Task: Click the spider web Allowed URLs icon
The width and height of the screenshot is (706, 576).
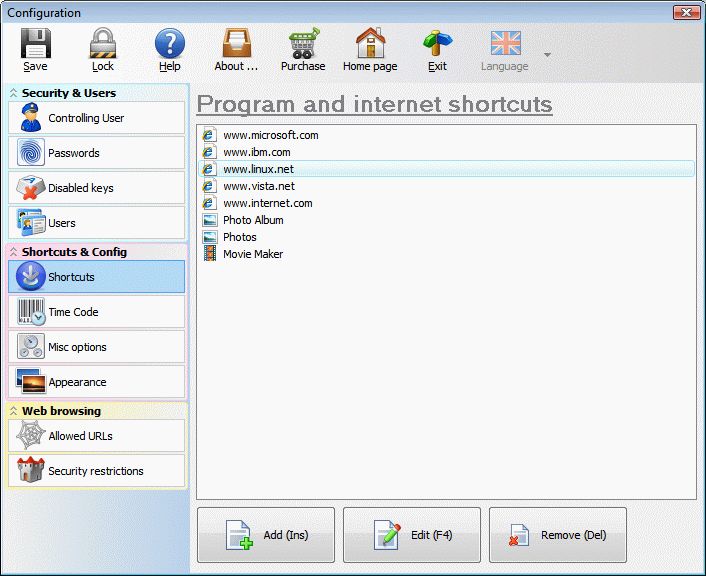Action: click(x=31, y=435)
